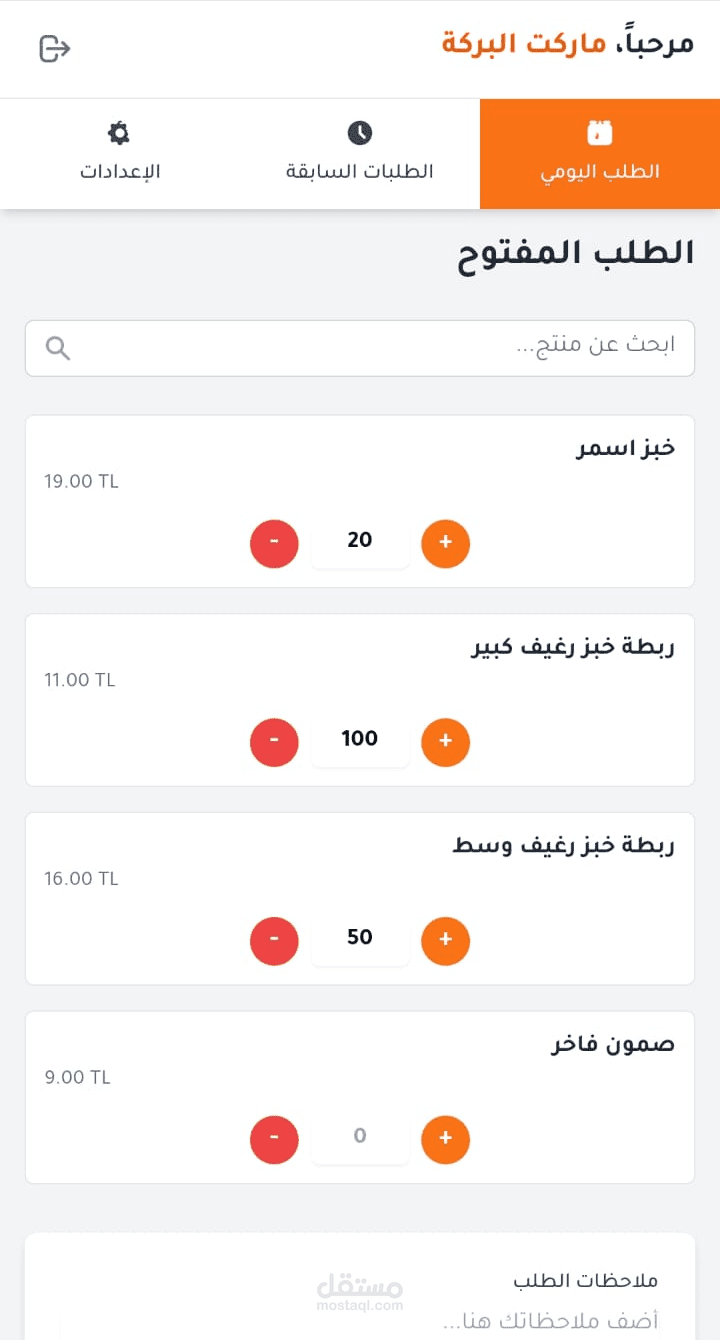
Task: Click the order notes text area
Action: pyautogui.click(x=360, y=1320)
